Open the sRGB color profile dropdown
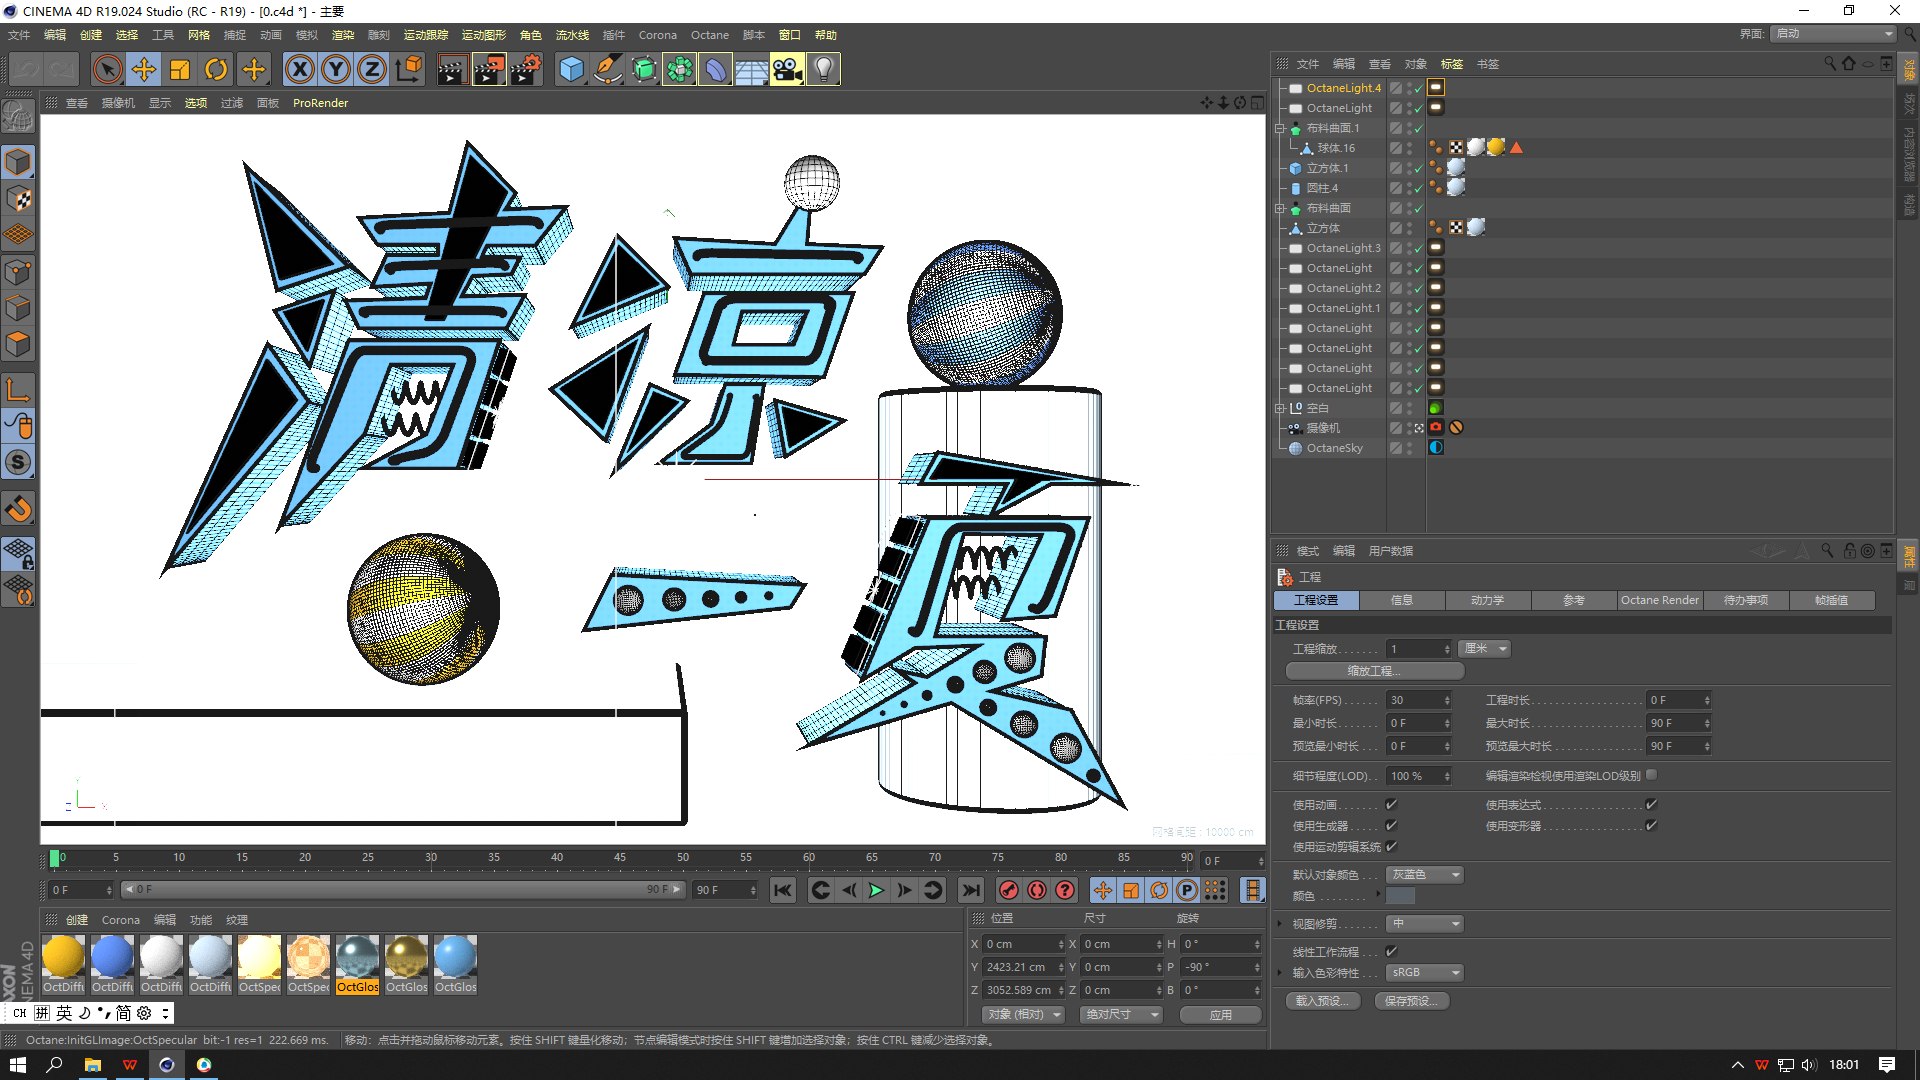1920x1080 pixels. (x=1425, y=973)
